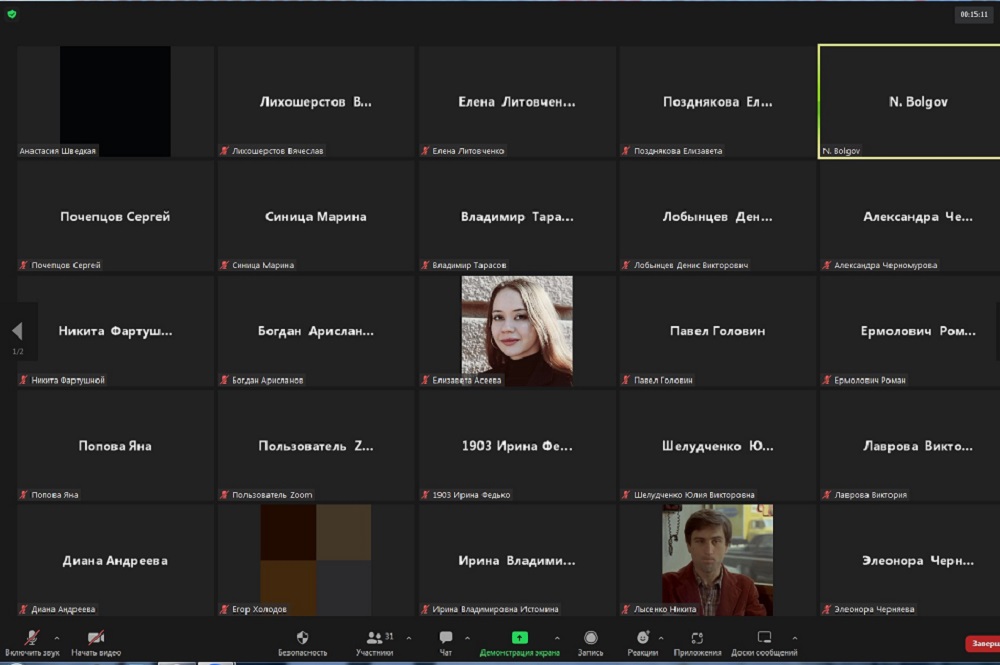Expand the arrow next to Reactions

[x=660, y=637]
